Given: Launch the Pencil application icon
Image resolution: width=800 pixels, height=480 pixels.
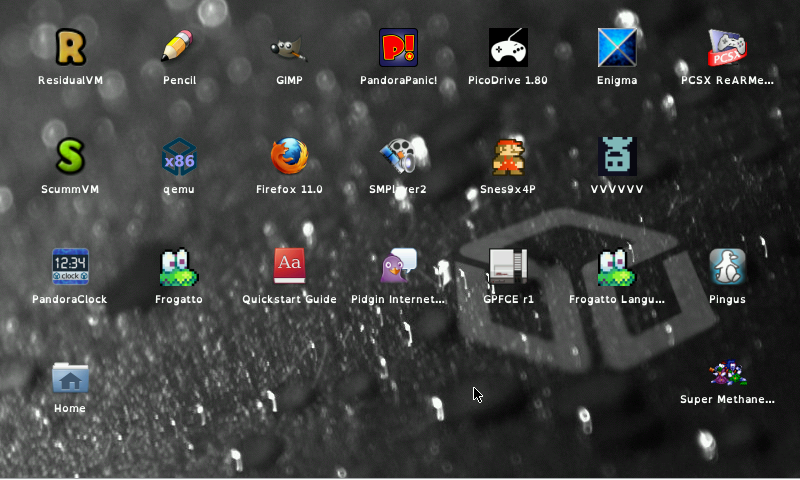Looking at the screenshot, I should pyautogui.click(x=179, y=47).
